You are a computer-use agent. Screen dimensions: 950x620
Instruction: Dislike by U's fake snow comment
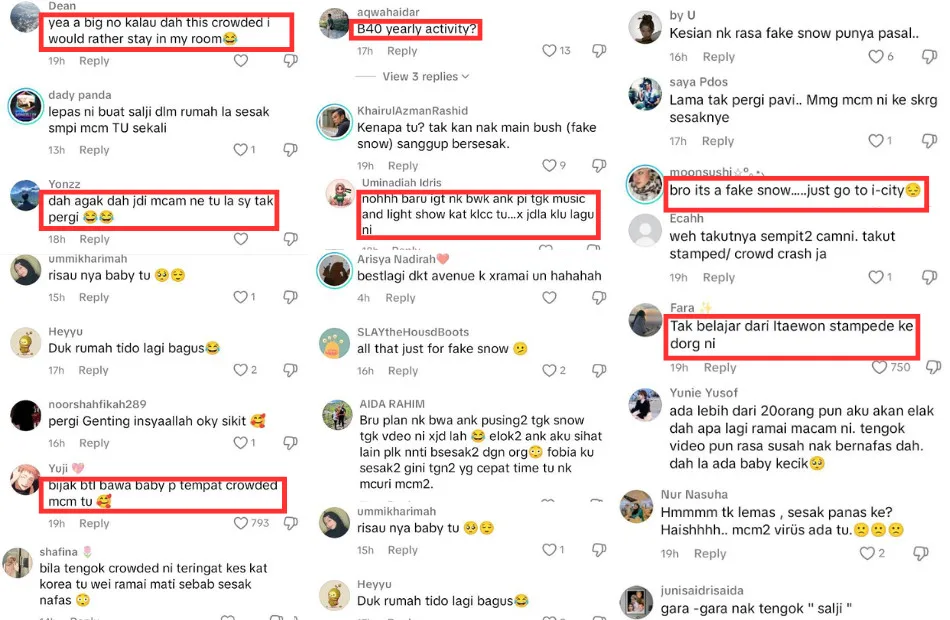tap(921, 57)
